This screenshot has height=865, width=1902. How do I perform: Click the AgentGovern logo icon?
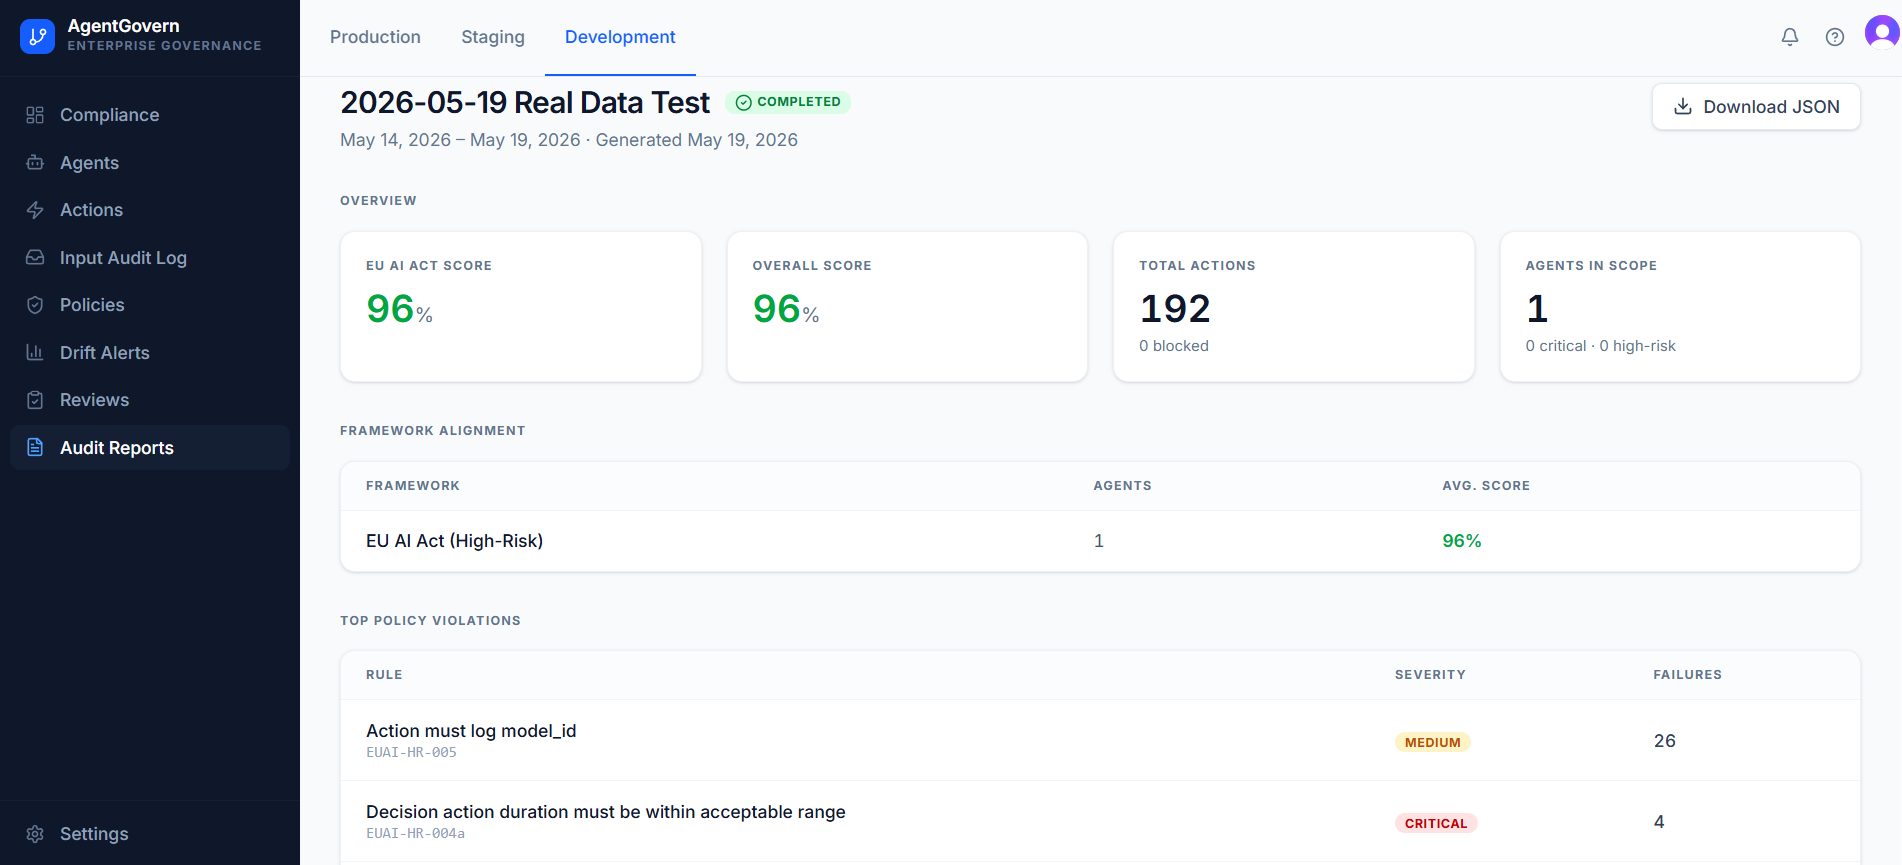tap(37, 36)
